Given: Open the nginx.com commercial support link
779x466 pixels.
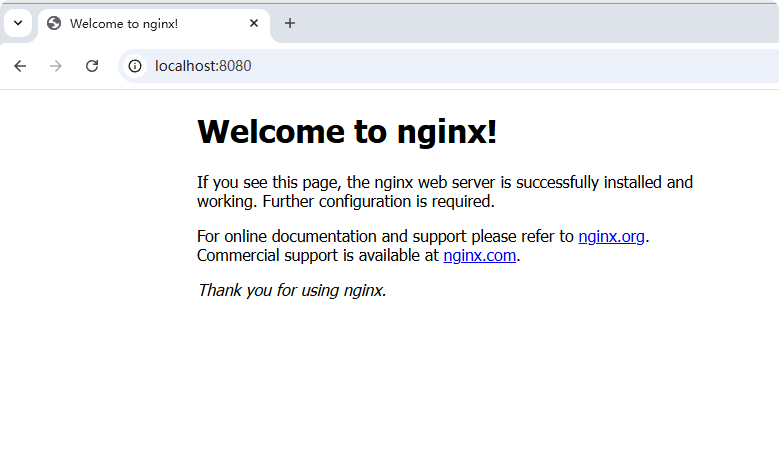Looking at the screenshot, I should (x=479, y=255).
